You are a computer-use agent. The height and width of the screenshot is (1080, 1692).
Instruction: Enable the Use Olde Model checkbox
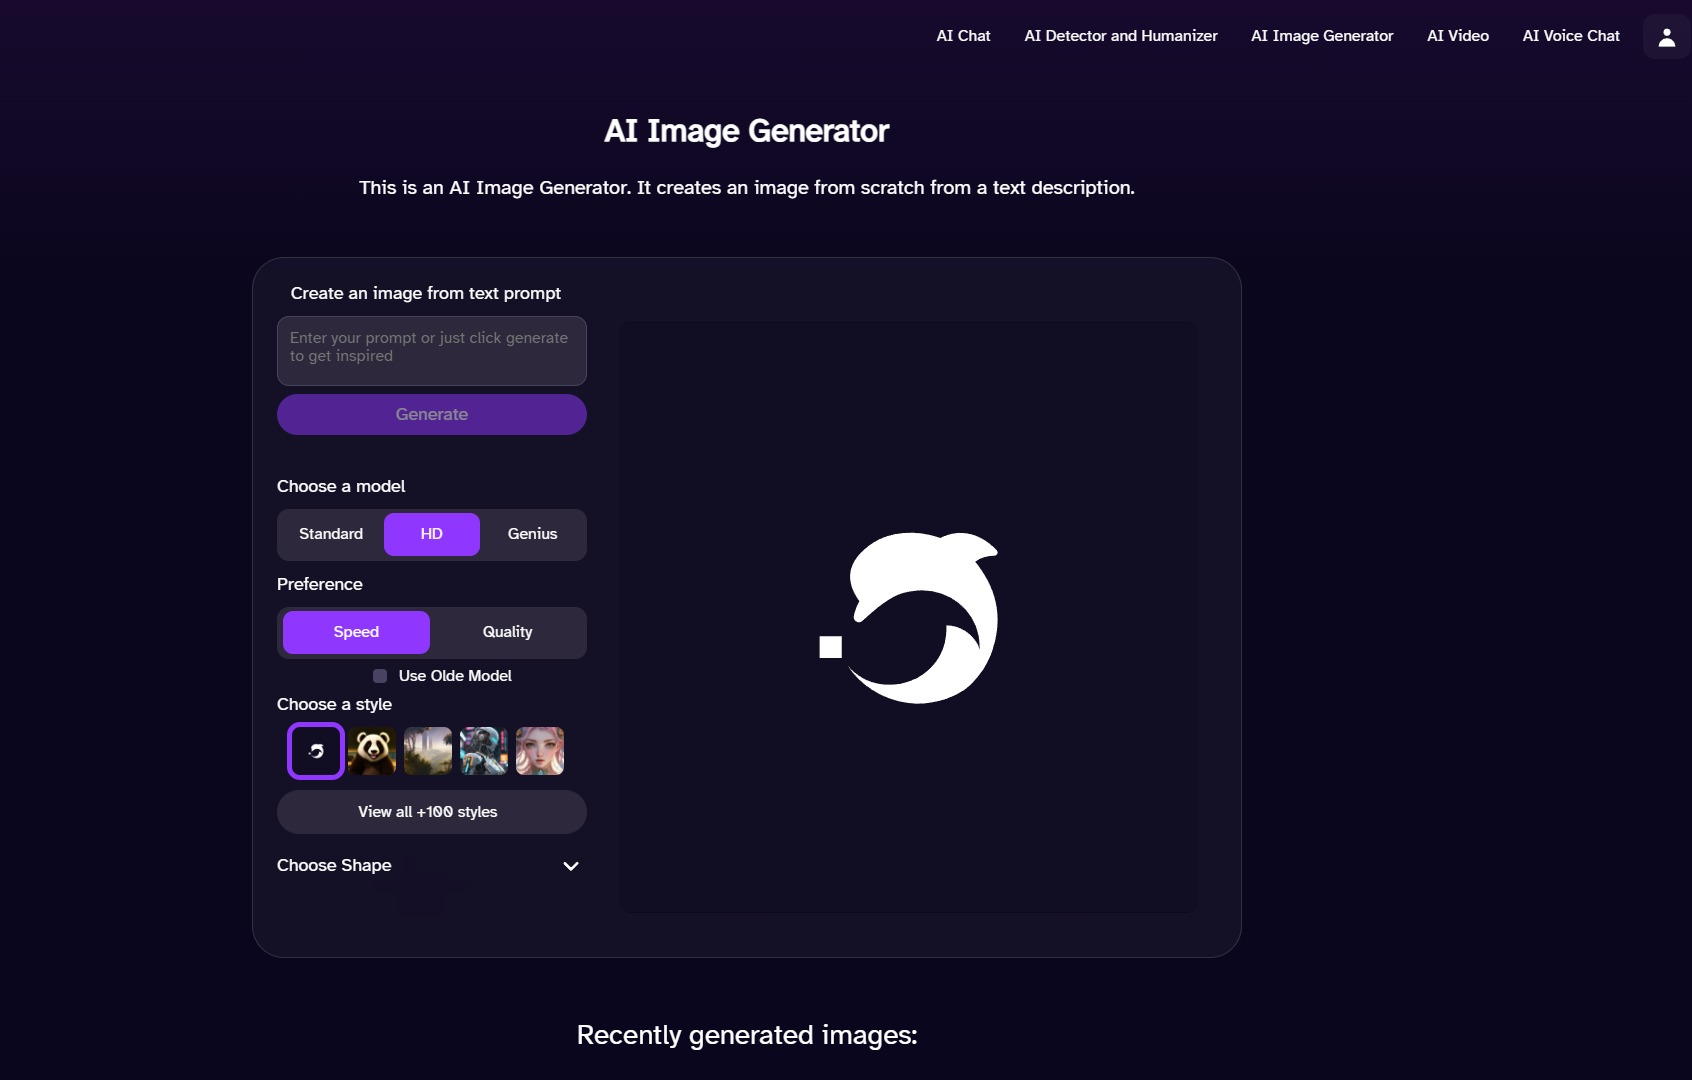point(379,676)
